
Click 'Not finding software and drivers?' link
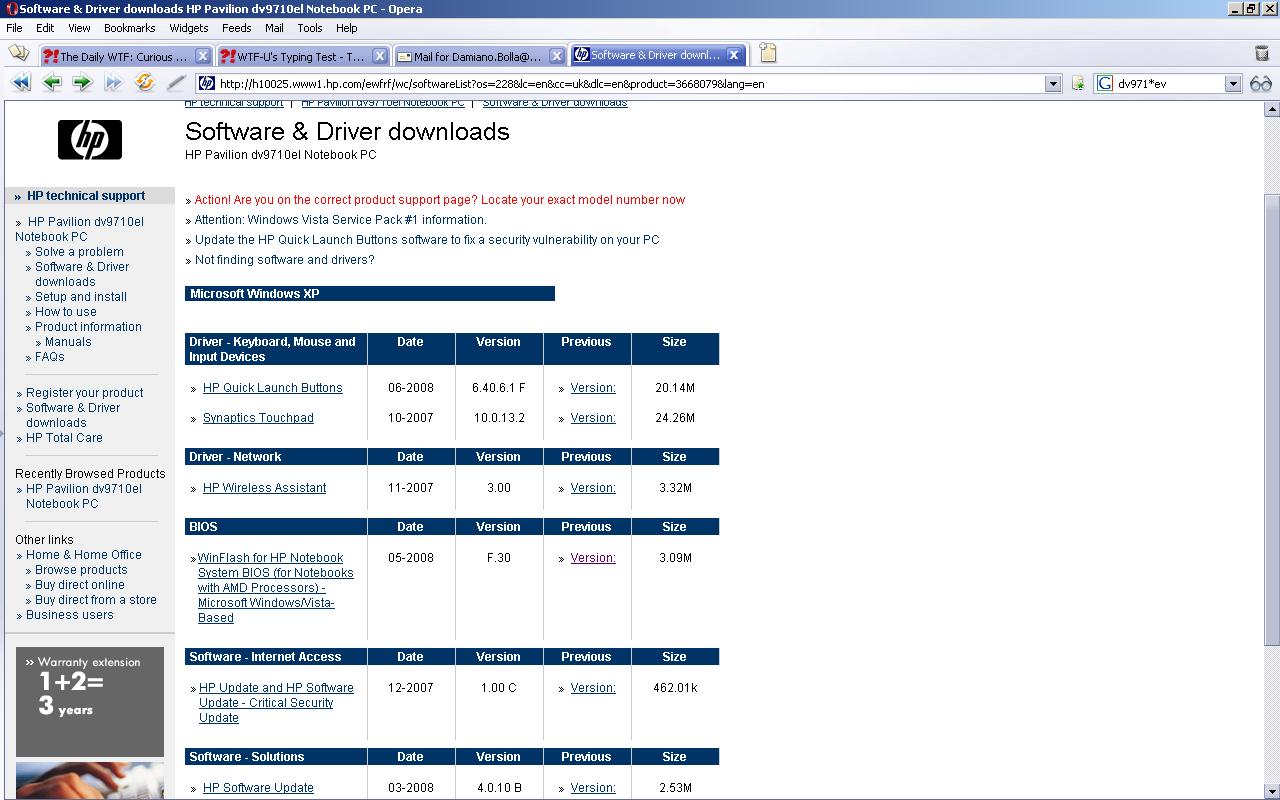pyautogui.click(x=285, y=260)
